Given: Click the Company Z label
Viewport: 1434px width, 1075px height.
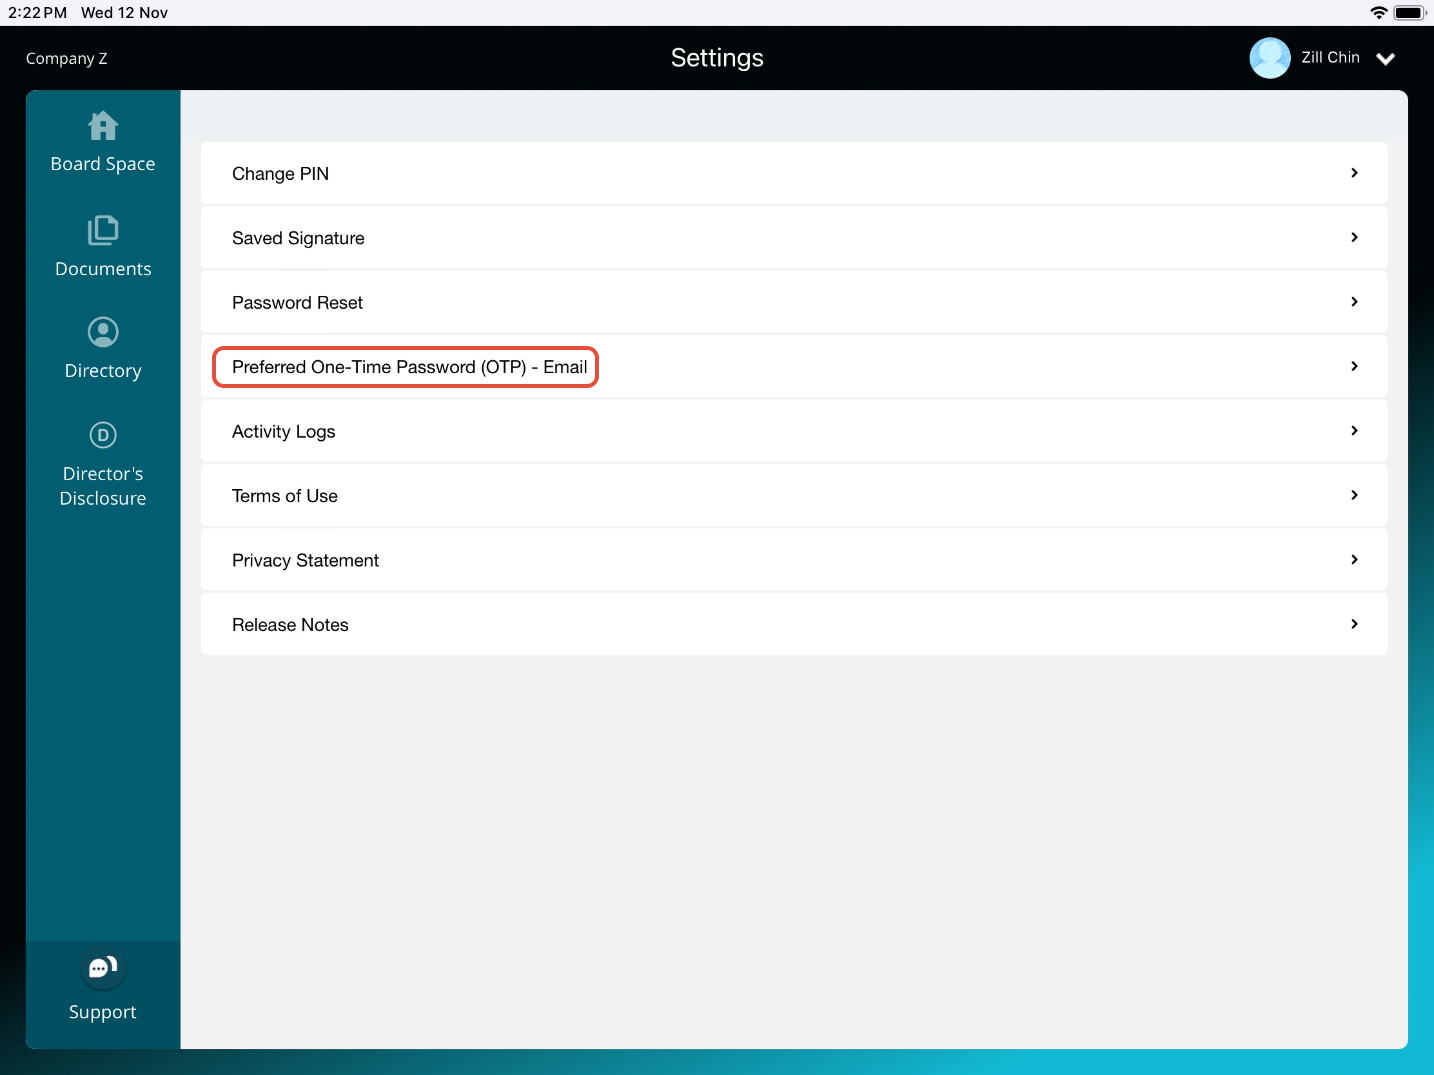Looking at the screenshot, I should (66, 59).
